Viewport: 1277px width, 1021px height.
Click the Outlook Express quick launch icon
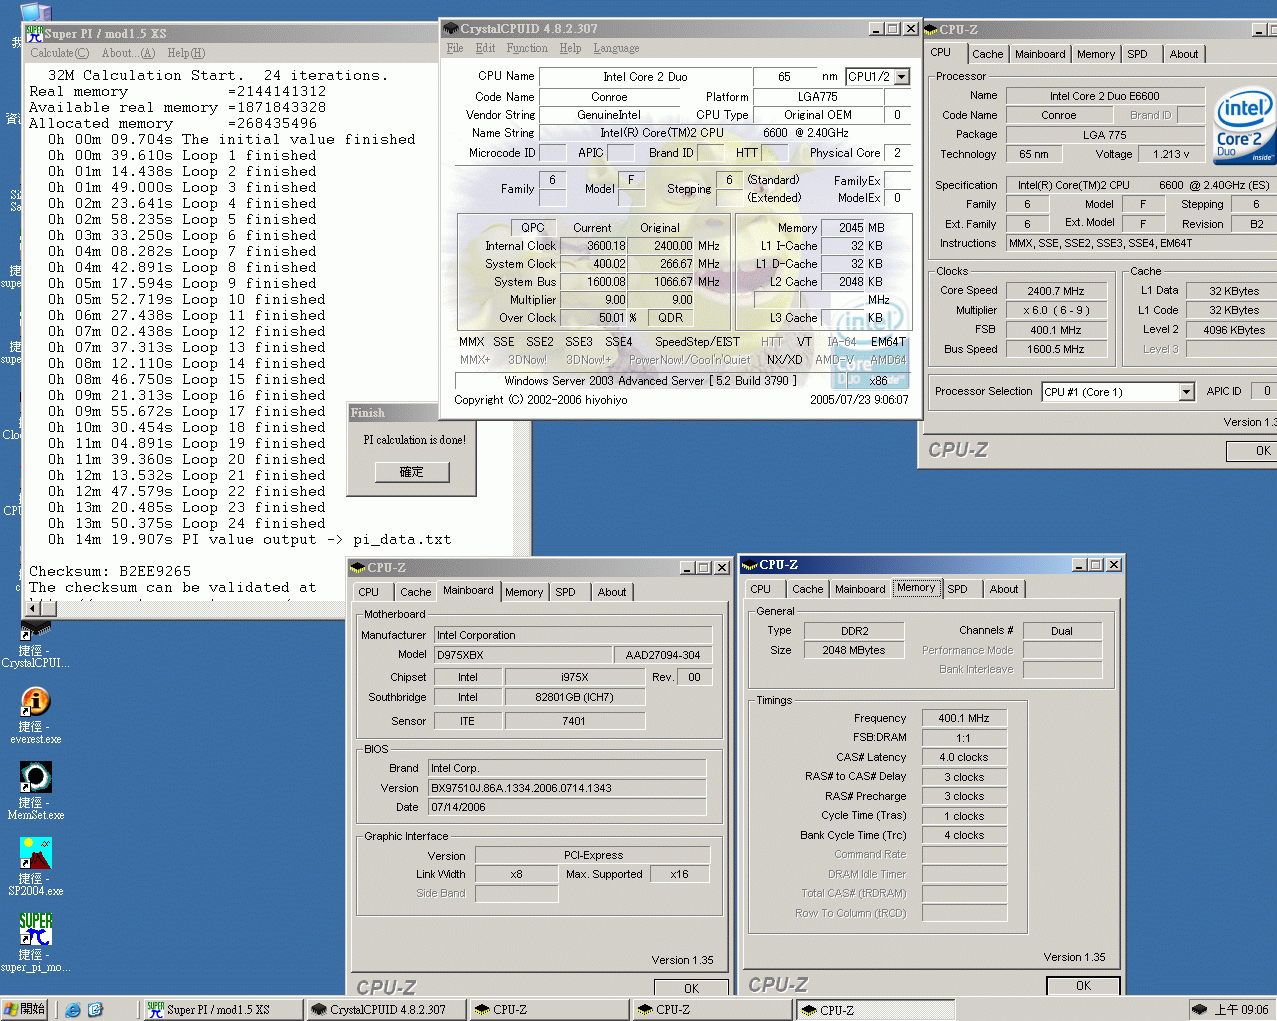(x=95, y=1009)
